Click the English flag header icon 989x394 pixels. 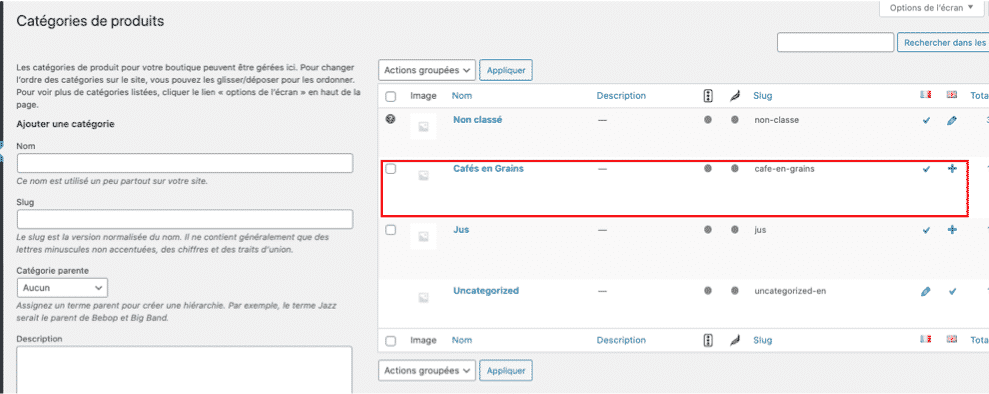(952, 95)
